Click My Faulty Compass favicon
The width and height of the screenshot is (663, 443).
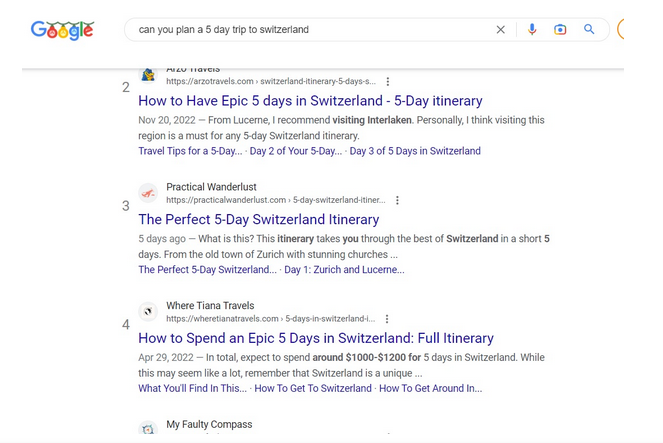(148, 429)
